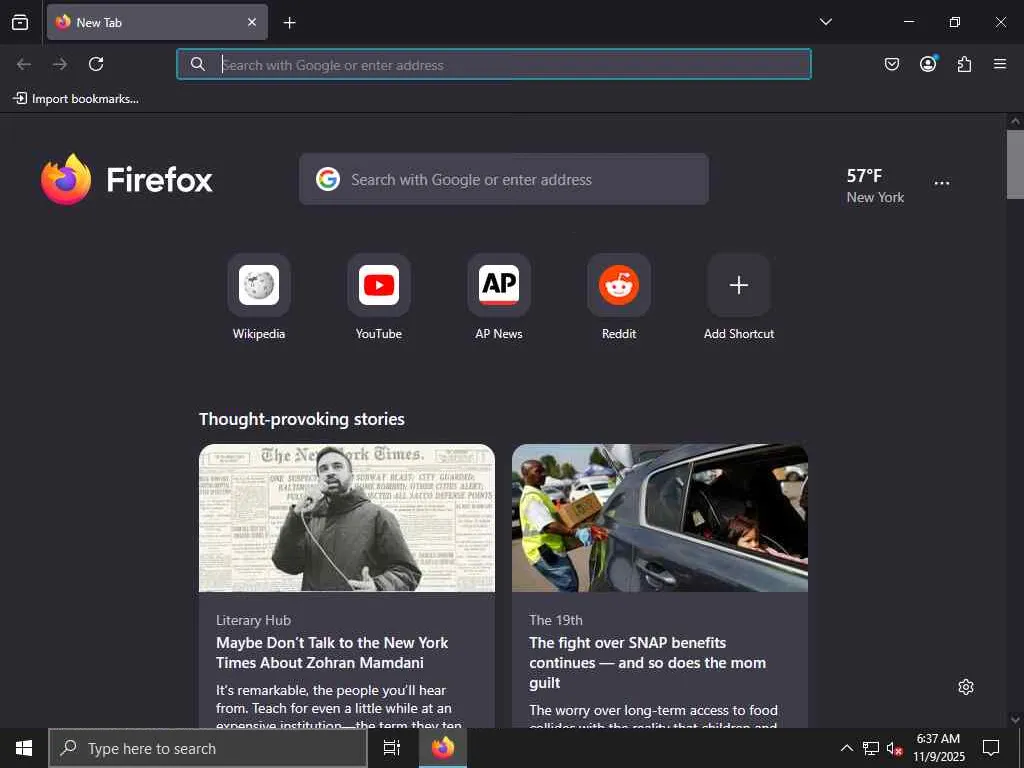Open the Firefox application menu

[1000, 64]
